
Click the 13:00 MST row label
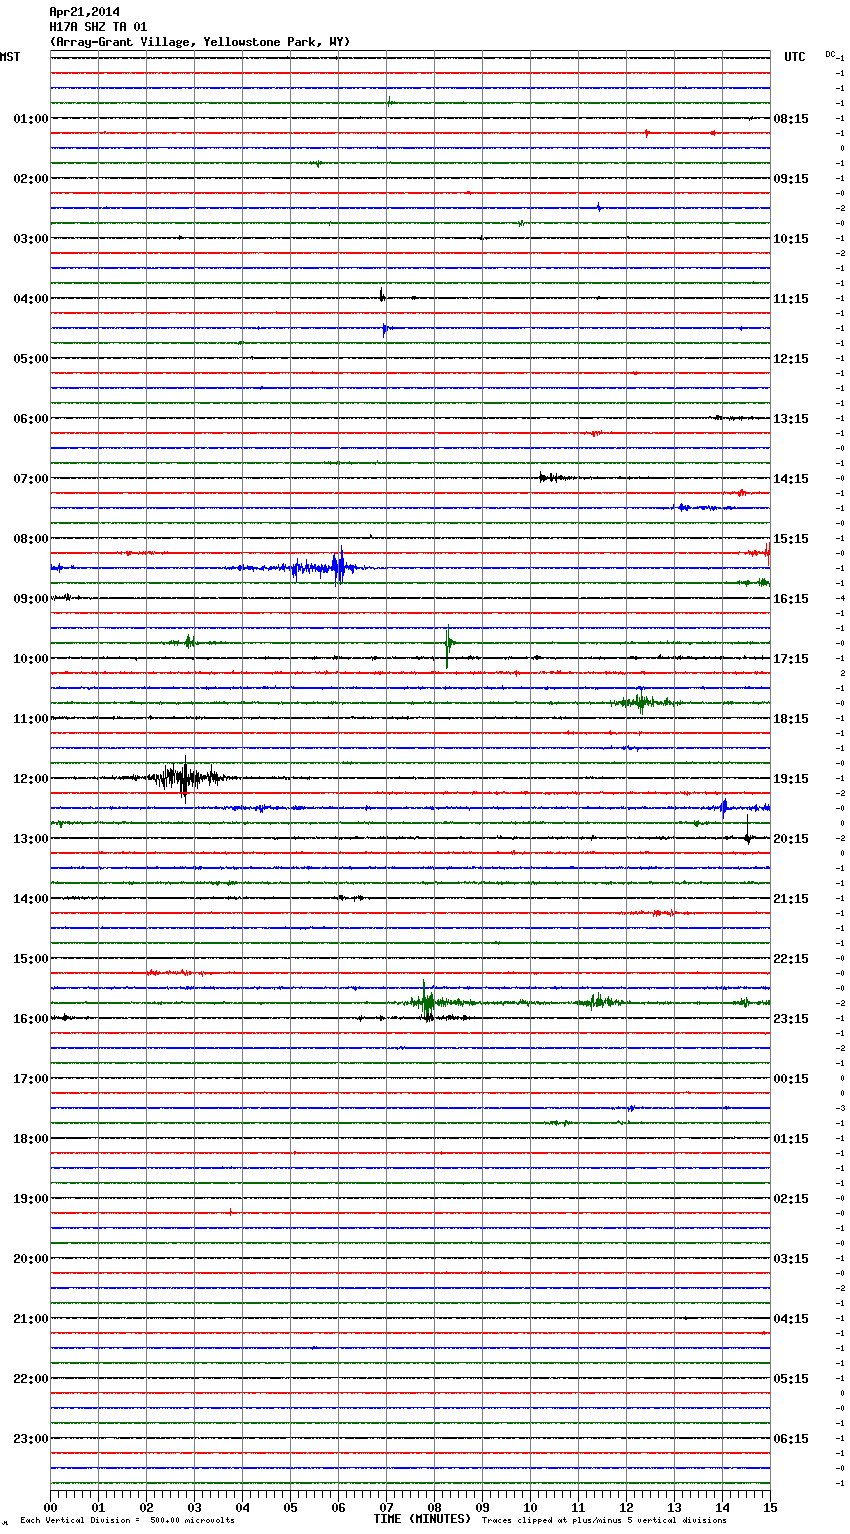pos(31,839)
